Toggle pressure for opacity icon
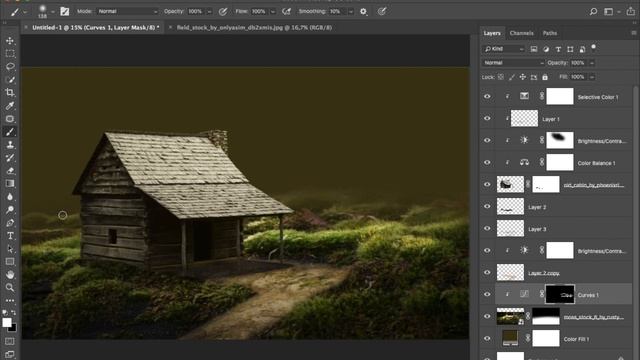The width and height of the screenshot is (640, 360). (x=223, y=11)
